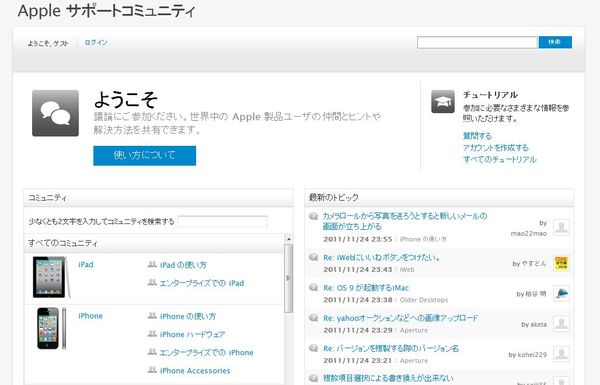Open the iPad の使い方 community
The height and width of the screenshot is (385, 600).
click(x=183, y=265)
